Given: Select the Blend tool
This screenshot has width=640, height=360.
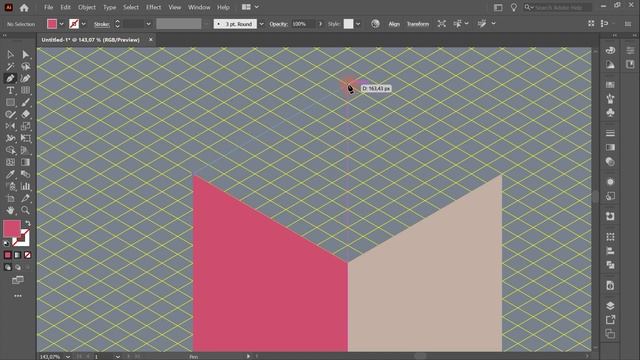Looking at the screenshot, I should 25,174.
